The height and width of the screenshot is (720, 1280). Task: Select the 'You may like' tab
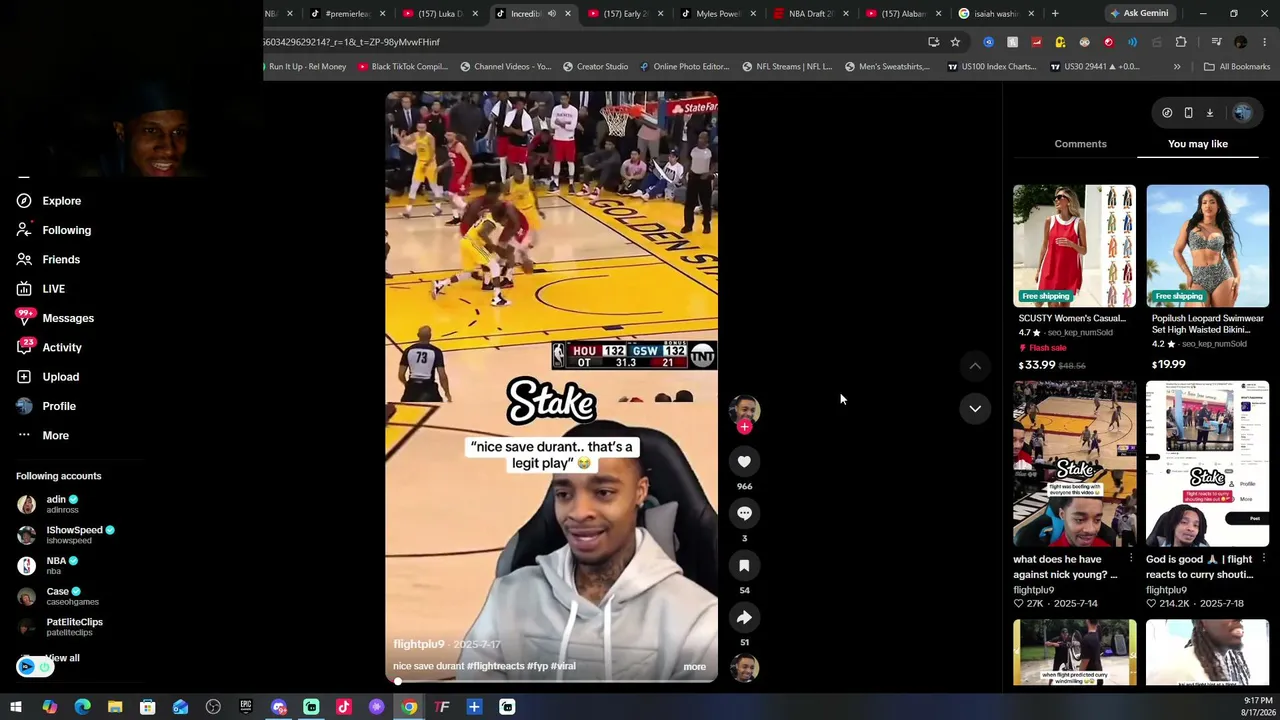click(1198, 144)
